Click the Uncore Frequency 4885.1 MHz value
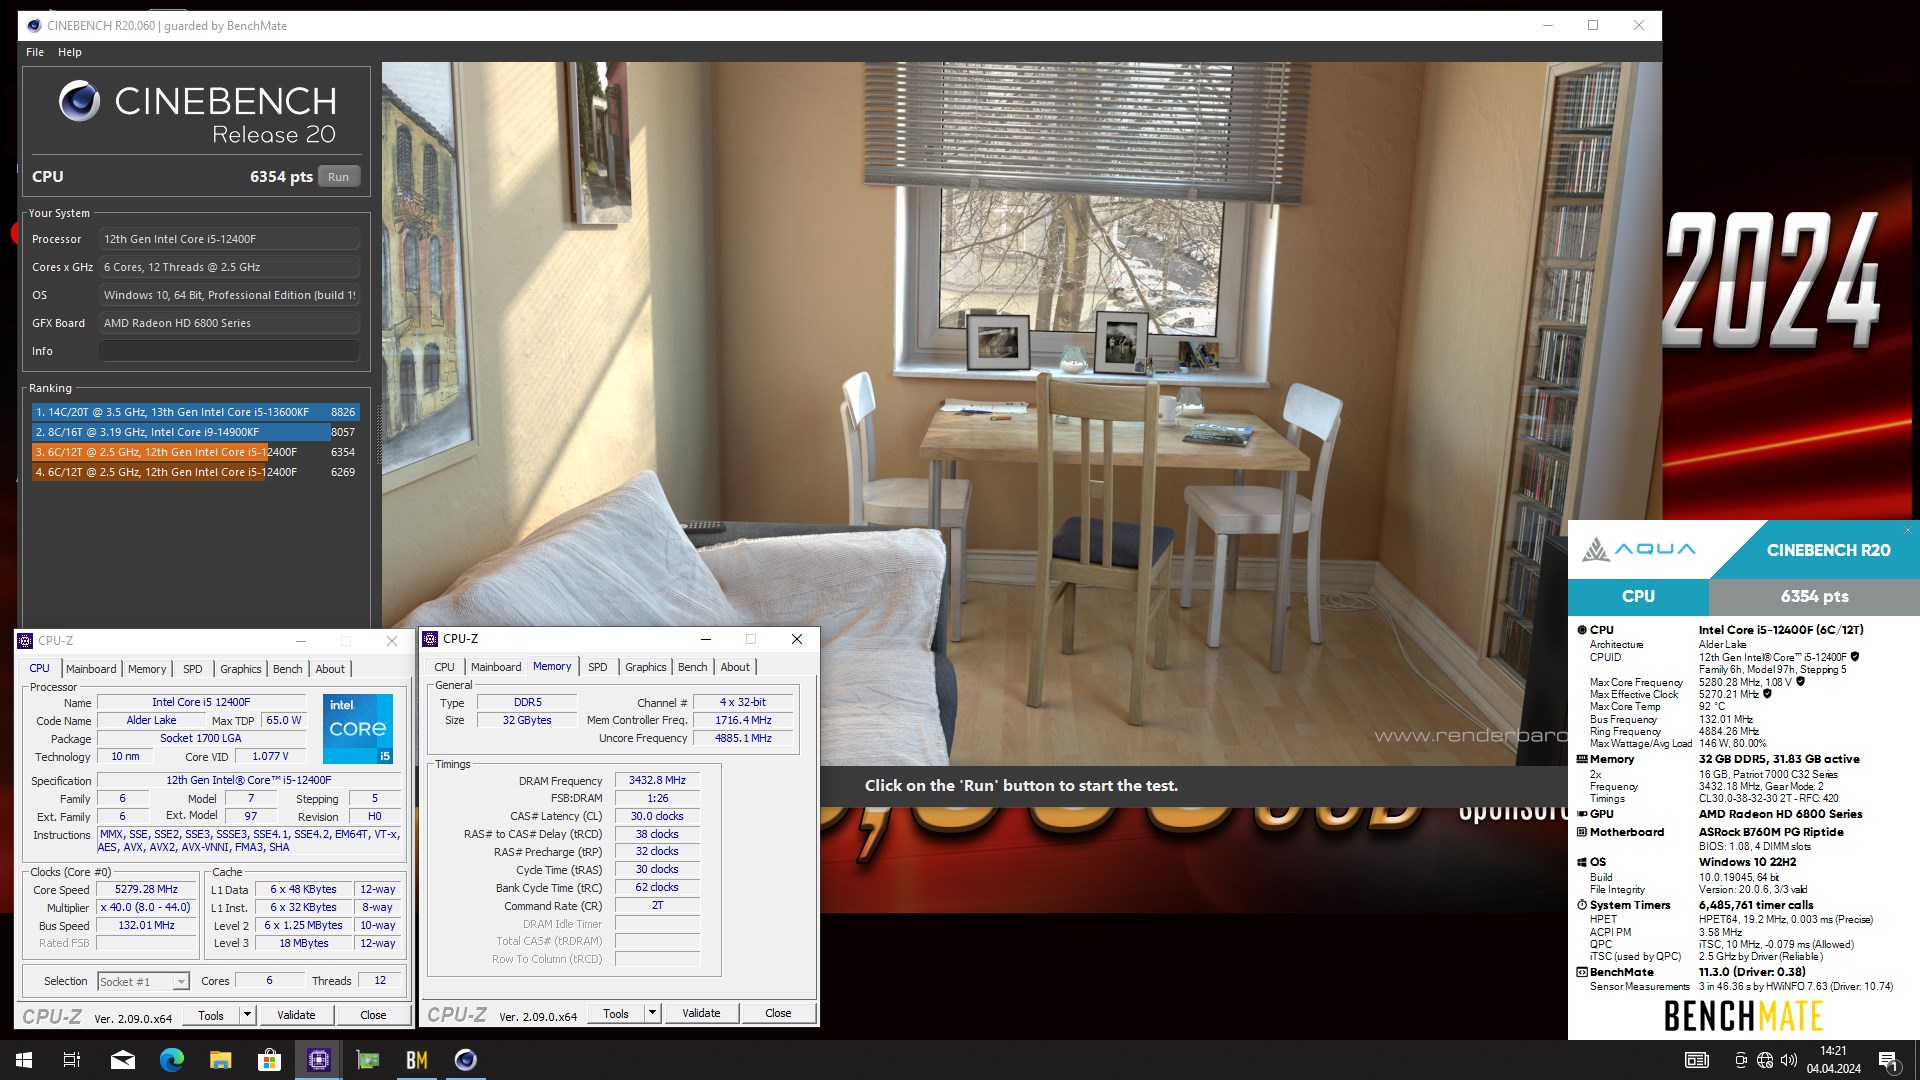 [x=743, y=738]
